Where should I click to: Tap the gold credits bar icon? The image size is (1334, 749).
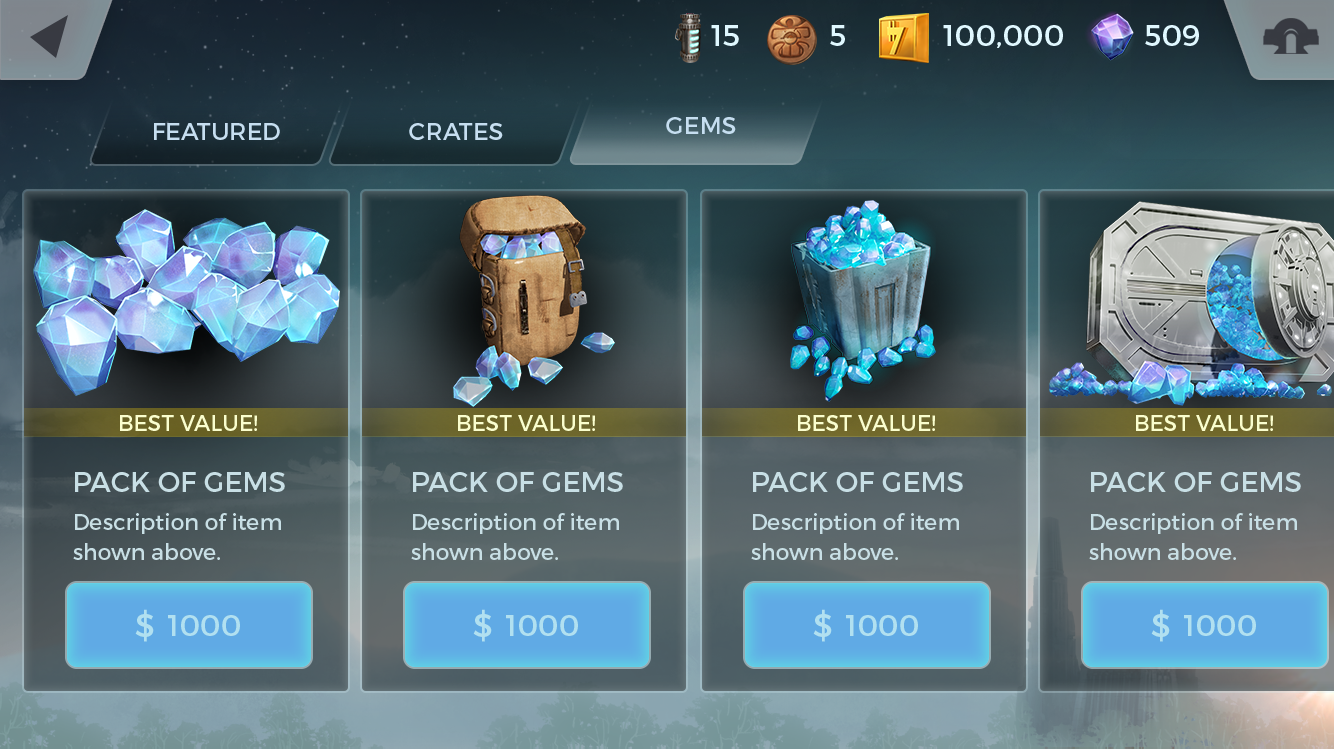[903, 38]
